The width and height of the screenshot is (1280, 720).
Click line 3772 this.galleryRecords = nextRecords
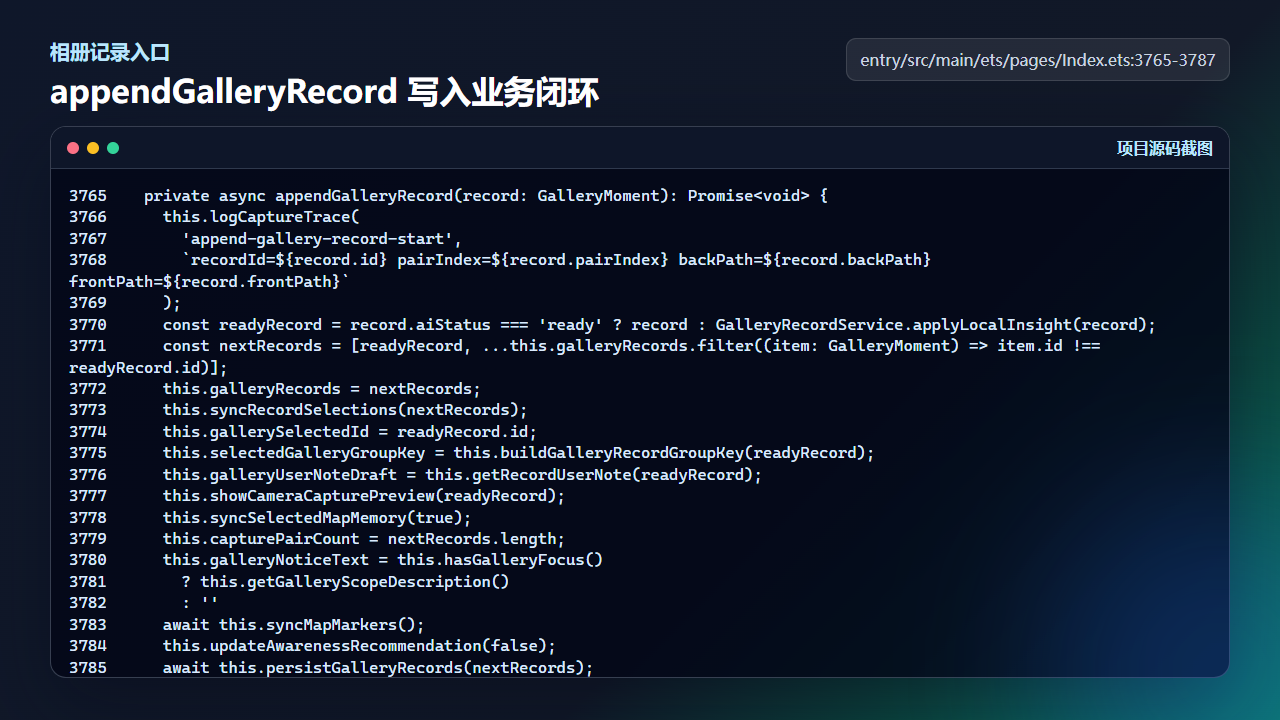click(322, 389)
